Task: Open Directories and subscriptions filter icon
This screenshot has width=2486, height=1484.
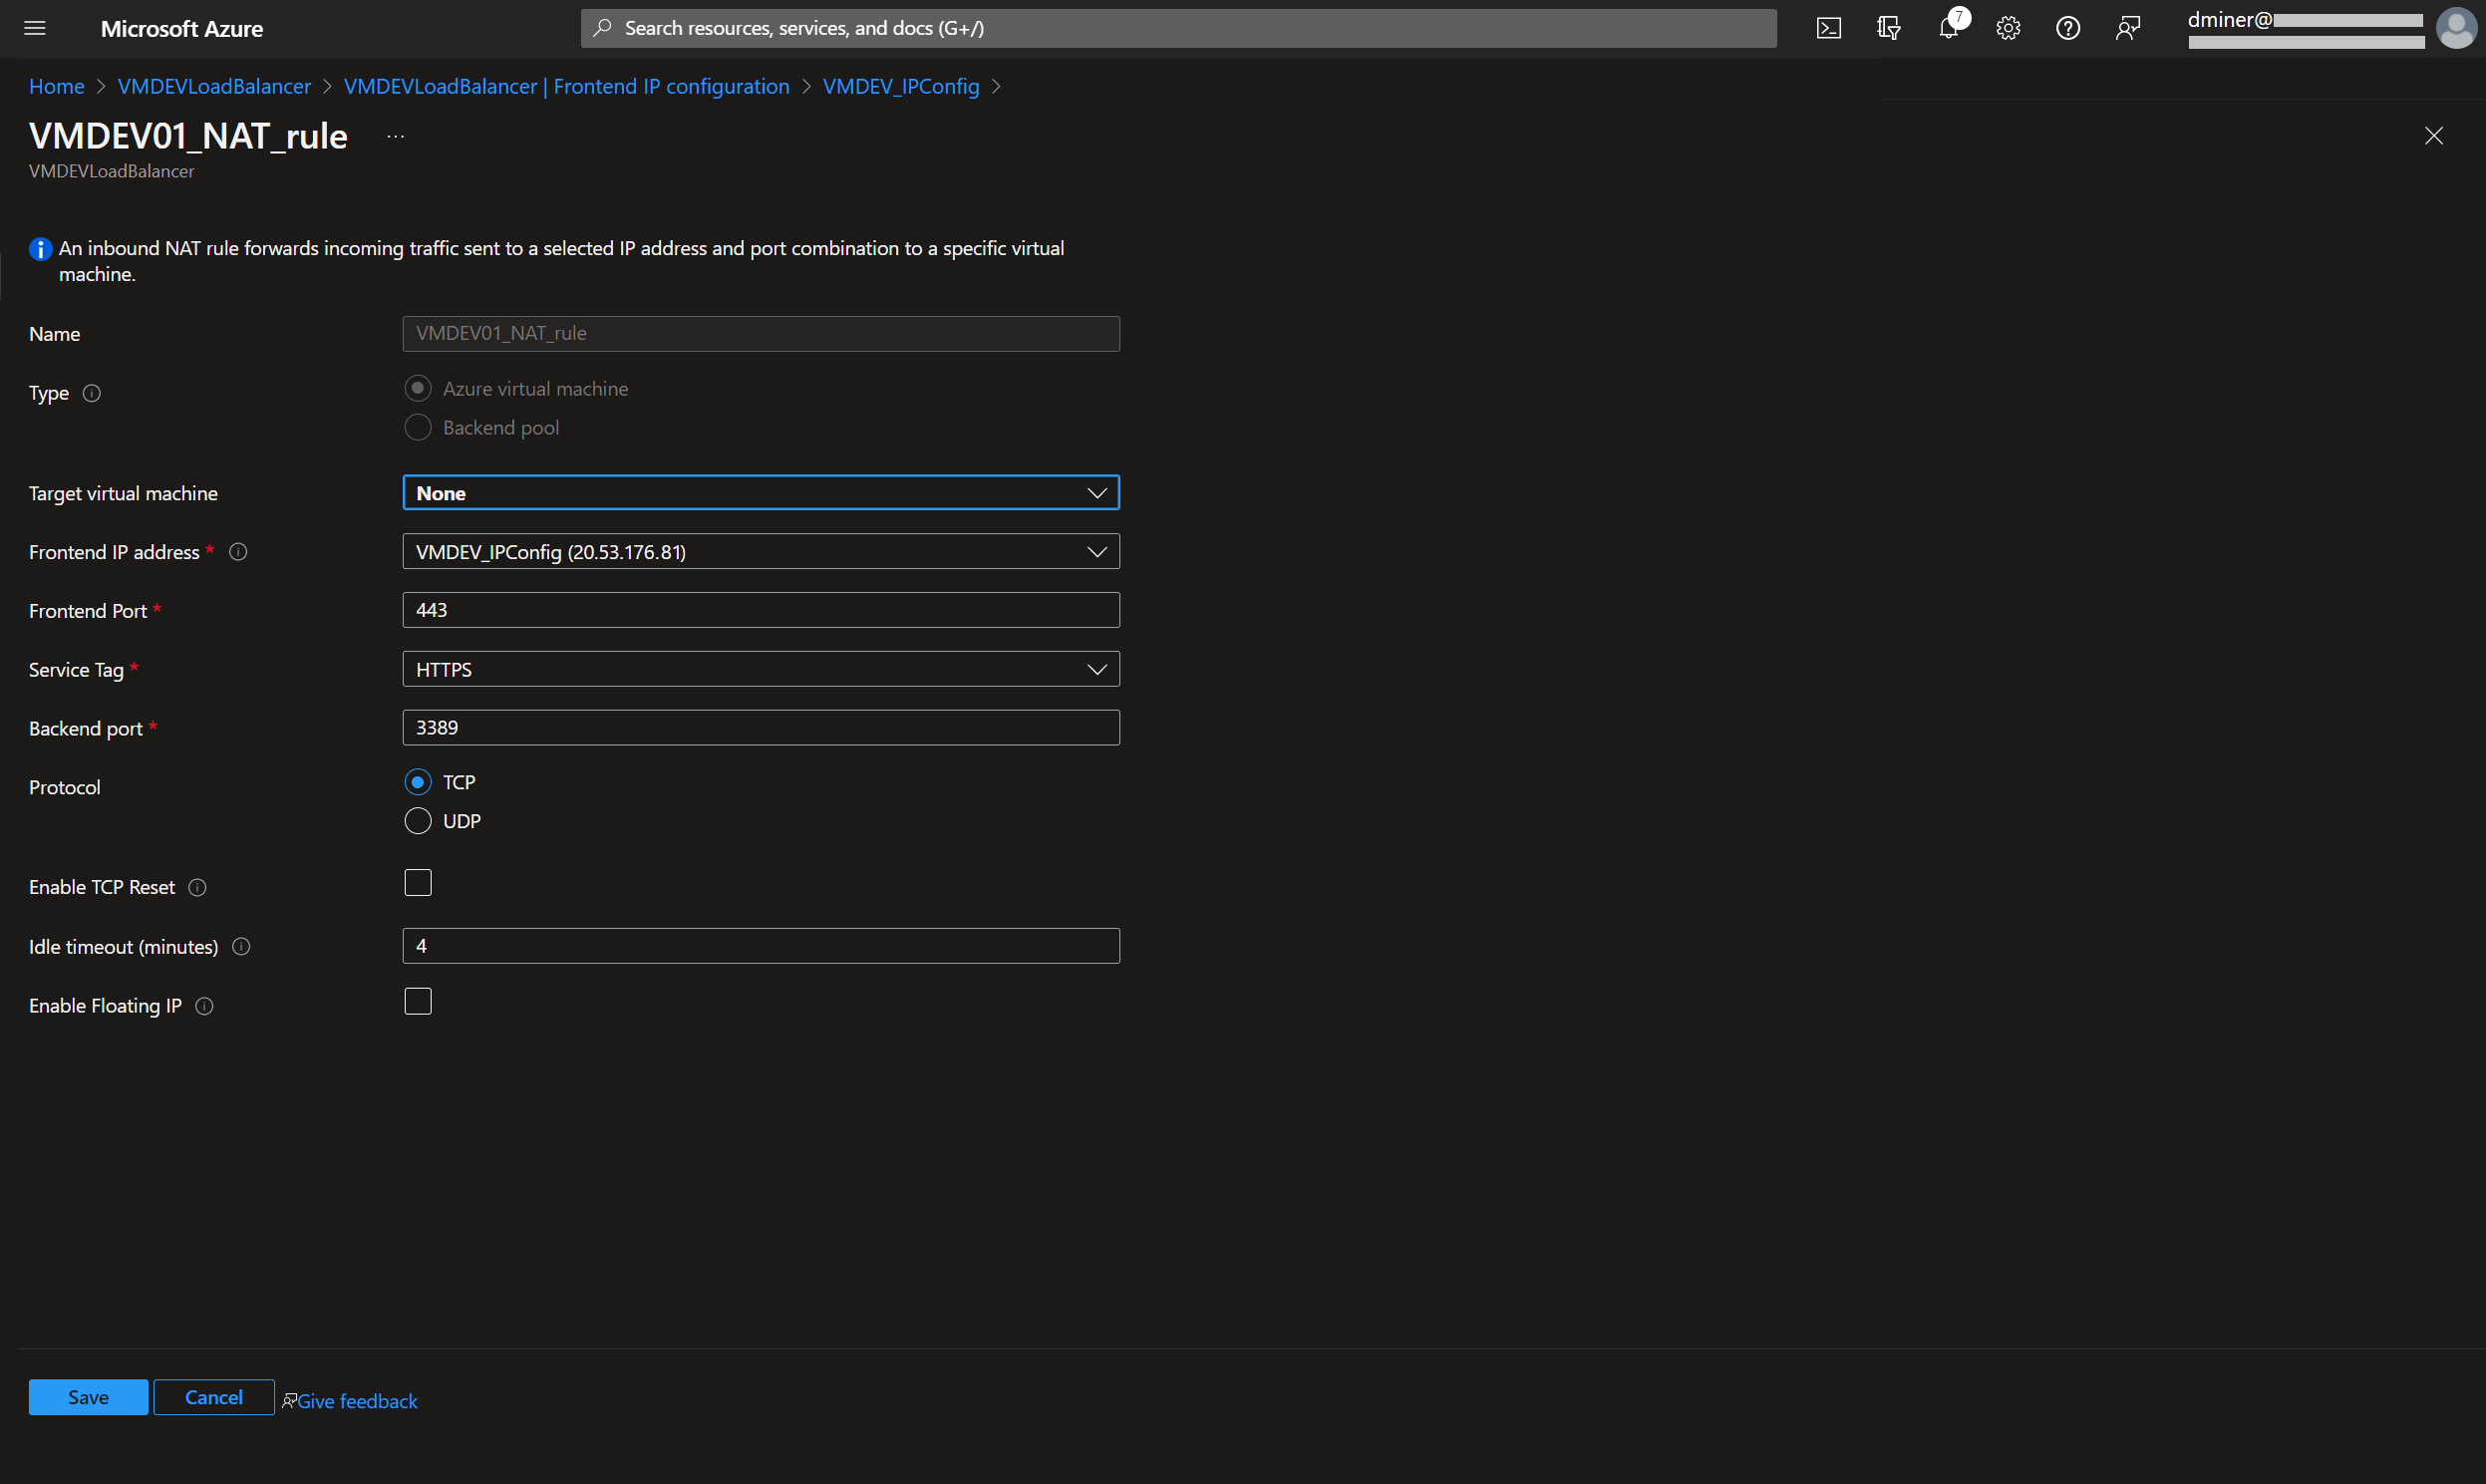Action: (1888, 28)
